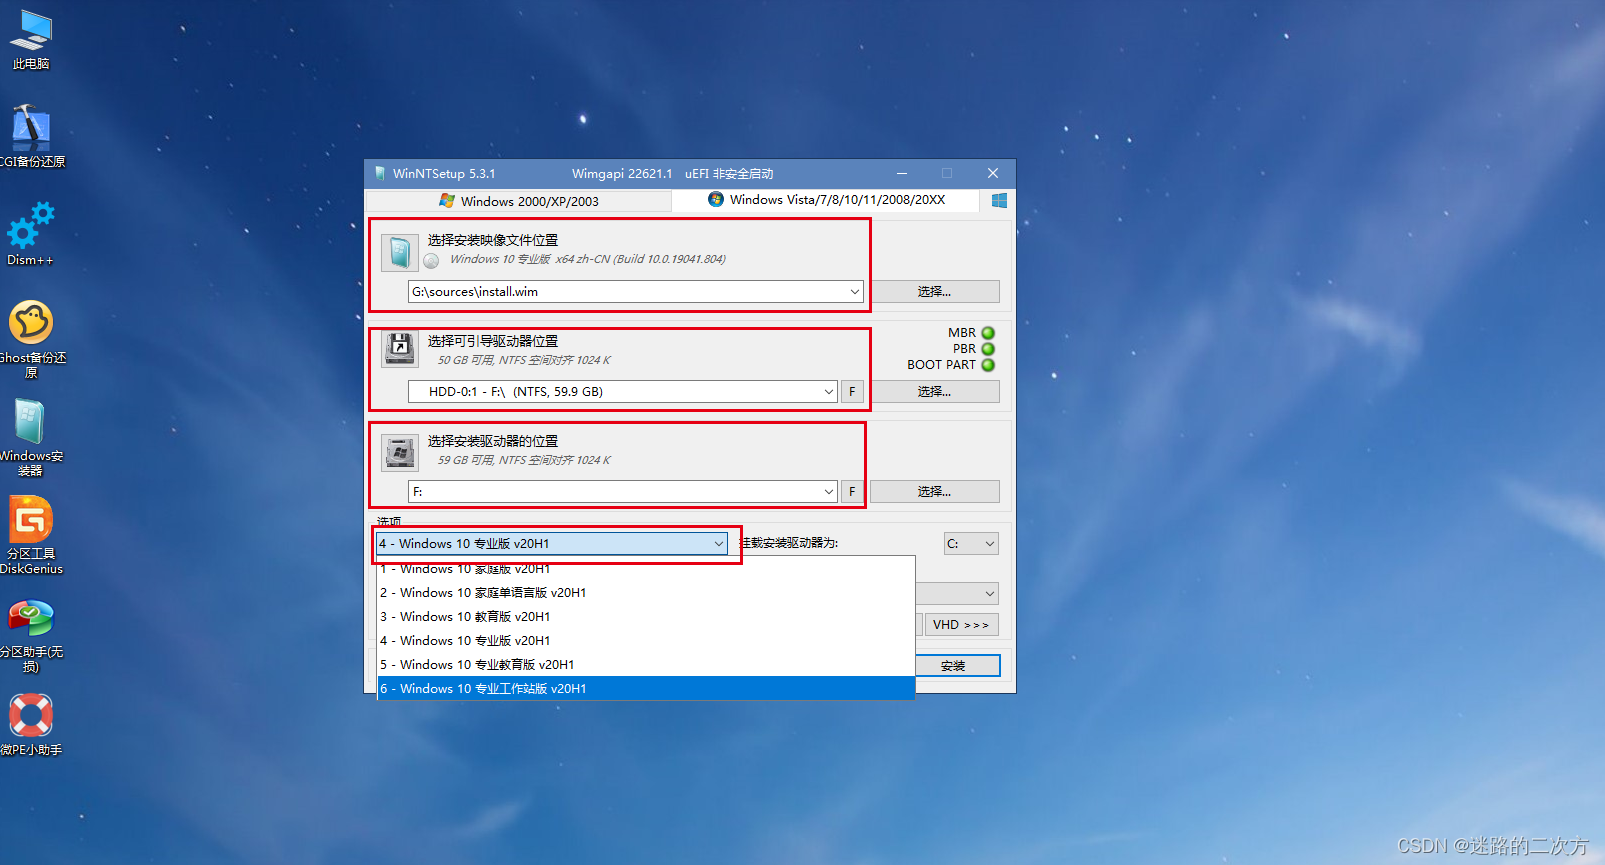
Task: Click the install image file icon
Action: pyautogui.click(x=400, y=253)
